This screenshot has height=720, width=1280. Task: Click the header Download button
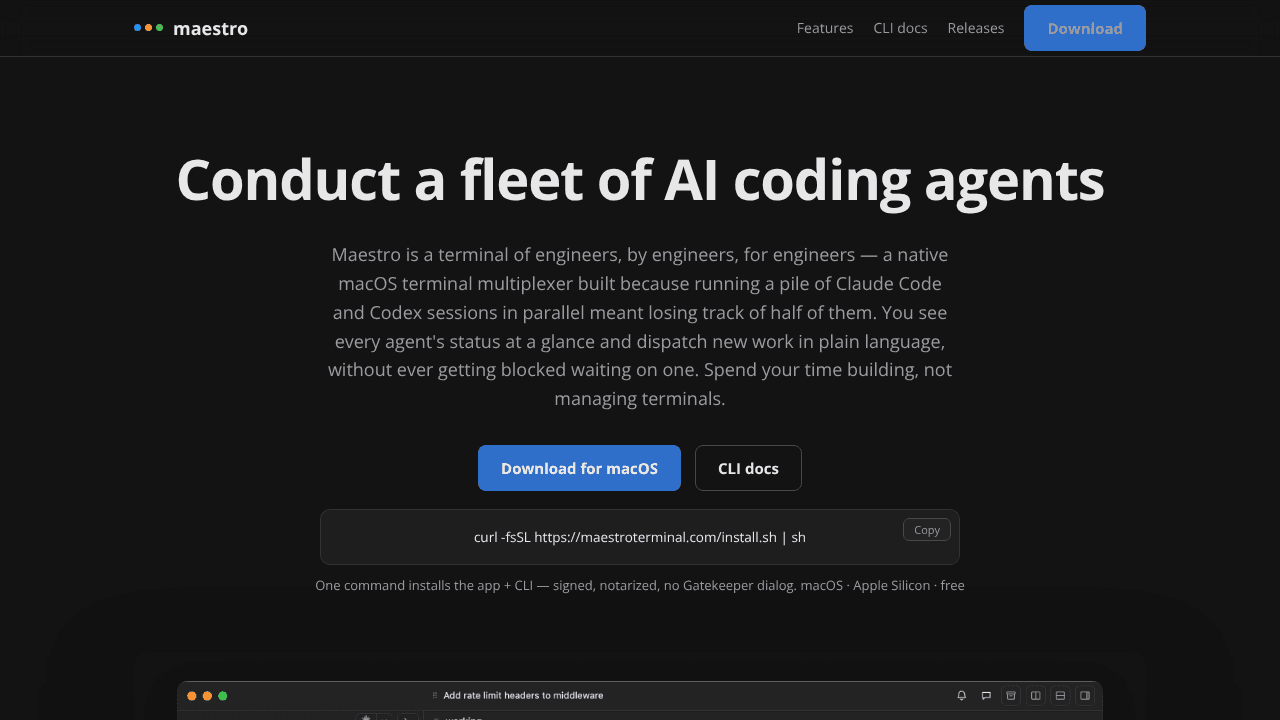tap(1085, 28)
